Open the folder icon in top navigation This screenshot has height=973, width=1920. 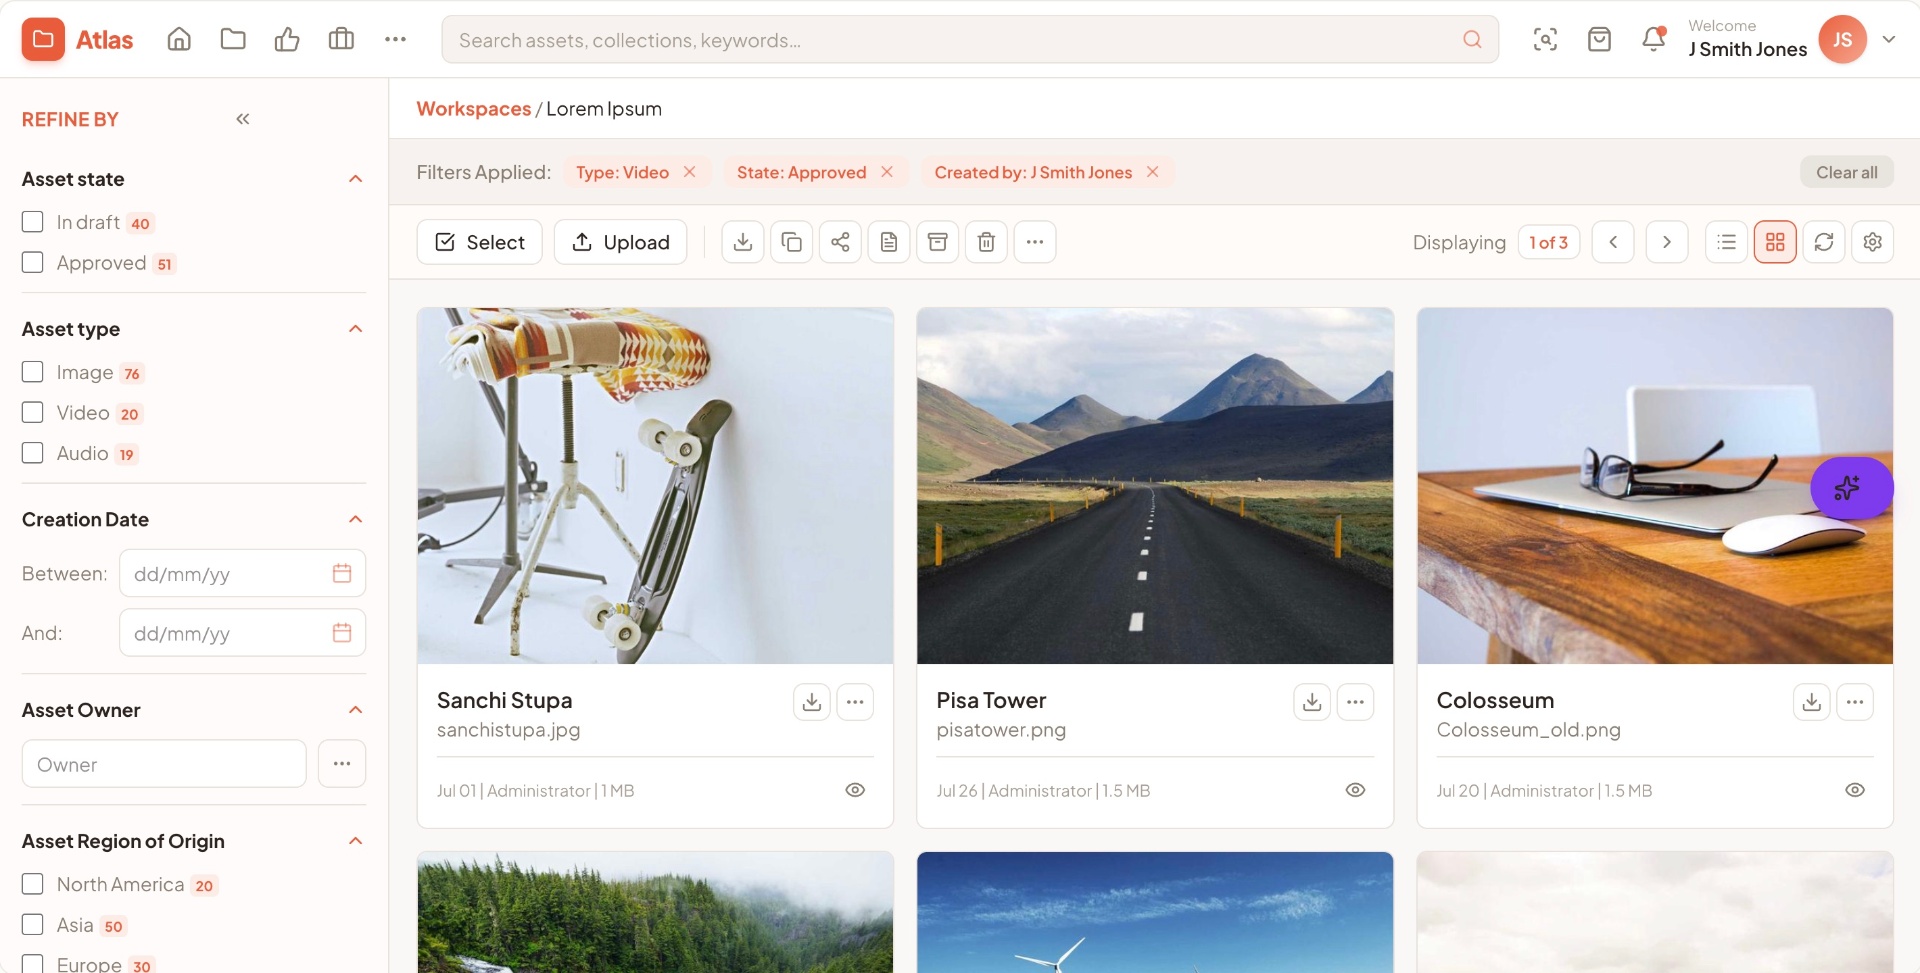pyautogui.click(x=233, y=40)
